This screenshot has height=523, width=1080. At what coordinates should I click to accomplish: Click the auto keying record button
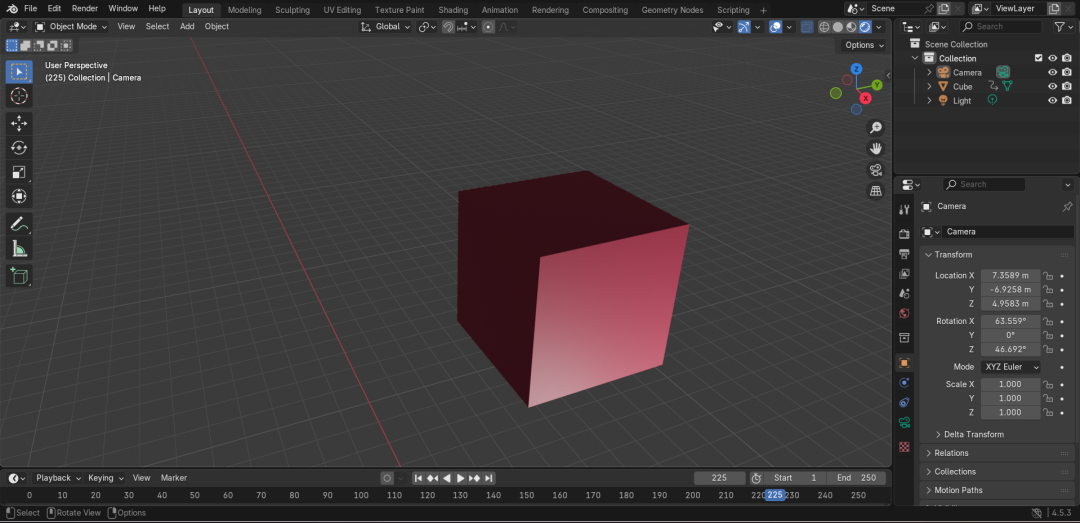[387, 478]
